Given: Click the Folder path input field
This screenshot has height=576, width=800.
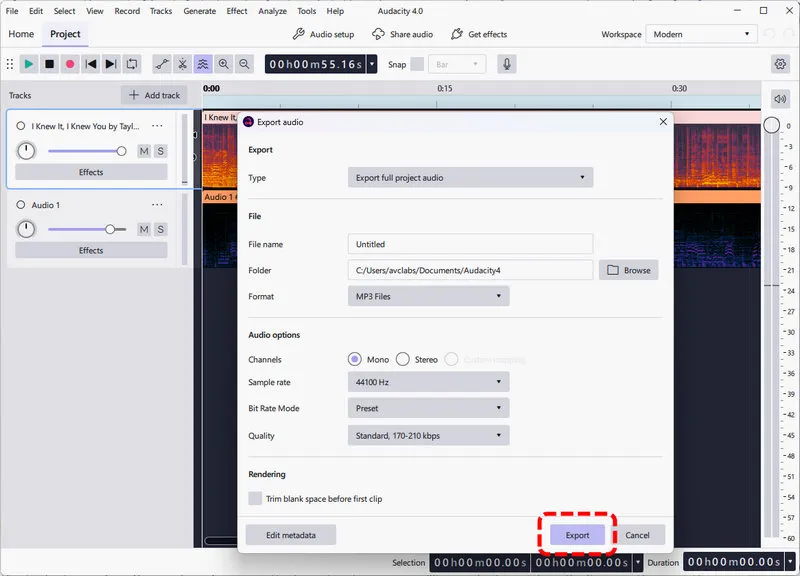Looking at the screenshot, I should click(x=470, y=270).
